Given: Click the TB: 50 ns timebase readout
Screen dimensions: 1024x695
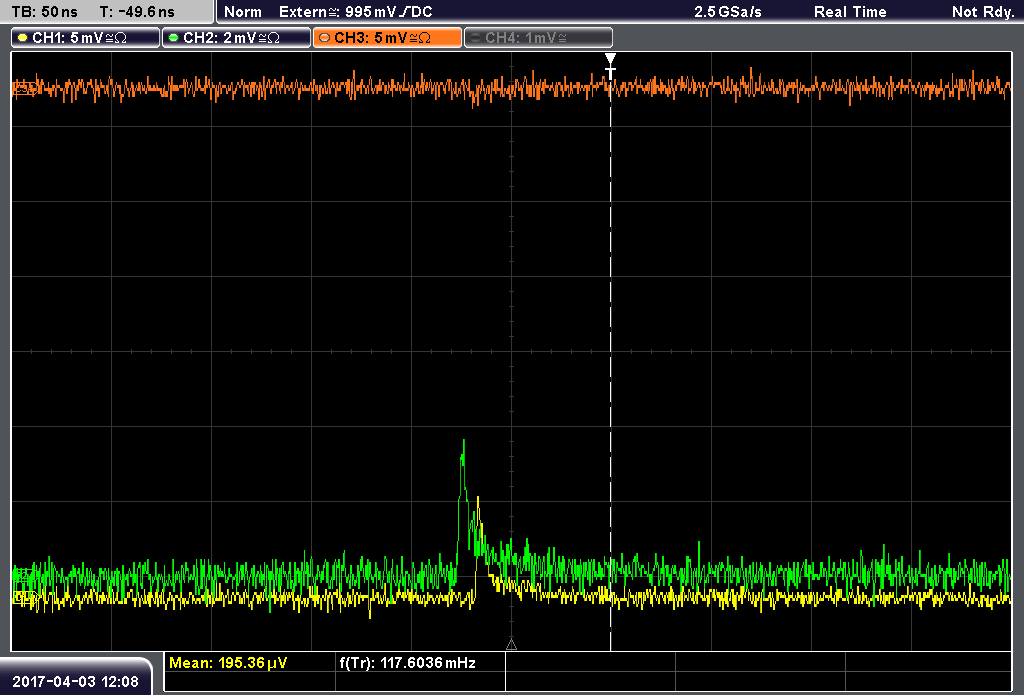Looking at the screenshot, I should coord(44,12).
